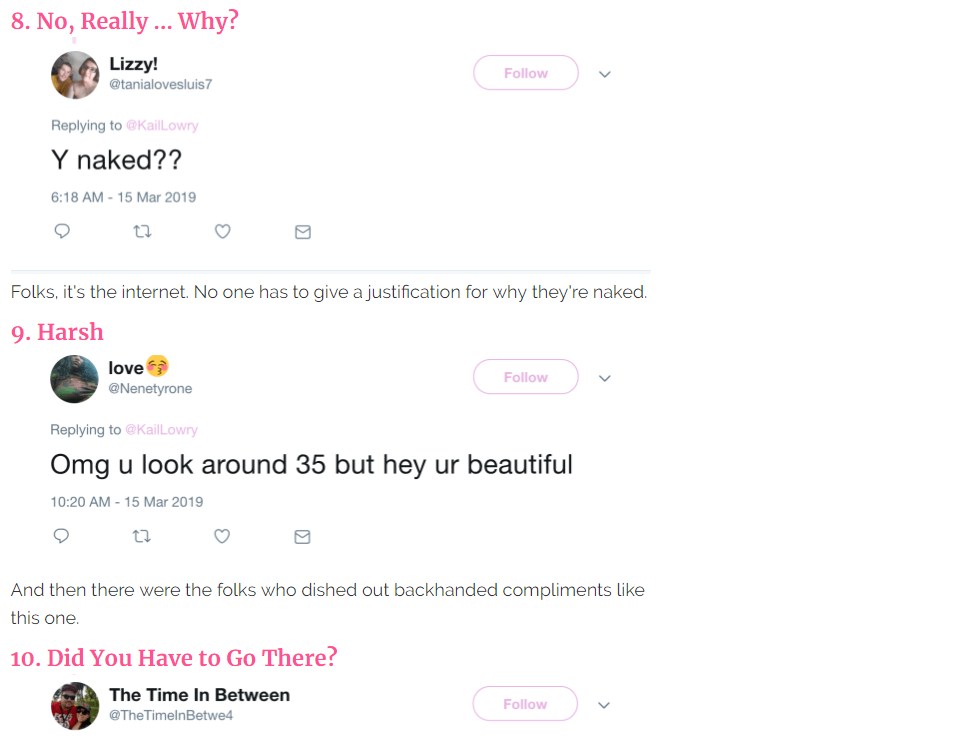Viewport: 961px width, 744px height.
Task: Retweet Lizzy's "Y naked??" tweet
Action: pyautogui.click(x=142, y=231)
